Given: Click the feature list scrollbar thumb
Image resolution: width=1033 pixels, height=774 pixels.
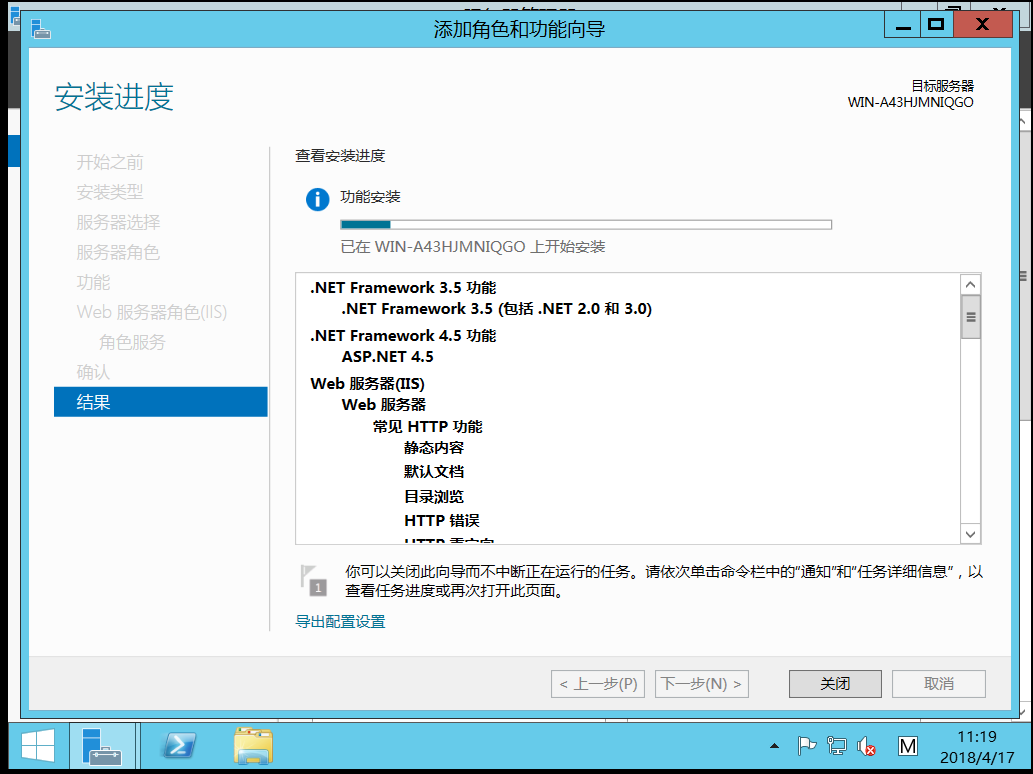Looking at the screenshot, I should [970, 317].
